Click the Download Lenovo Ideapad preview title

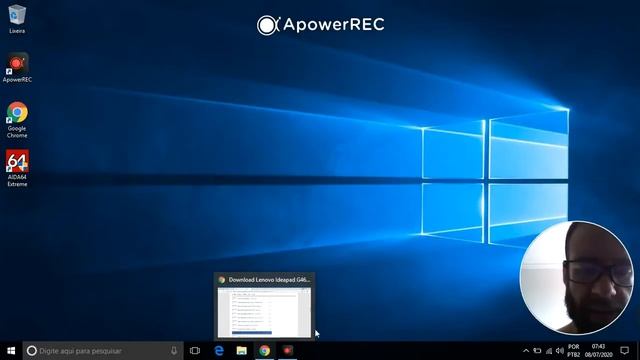(x=269, y=280)
